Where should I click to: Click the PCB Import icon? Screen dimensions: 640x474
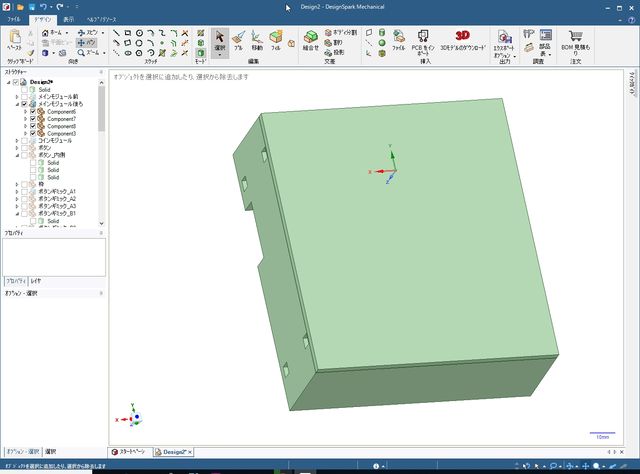point(423,42)
